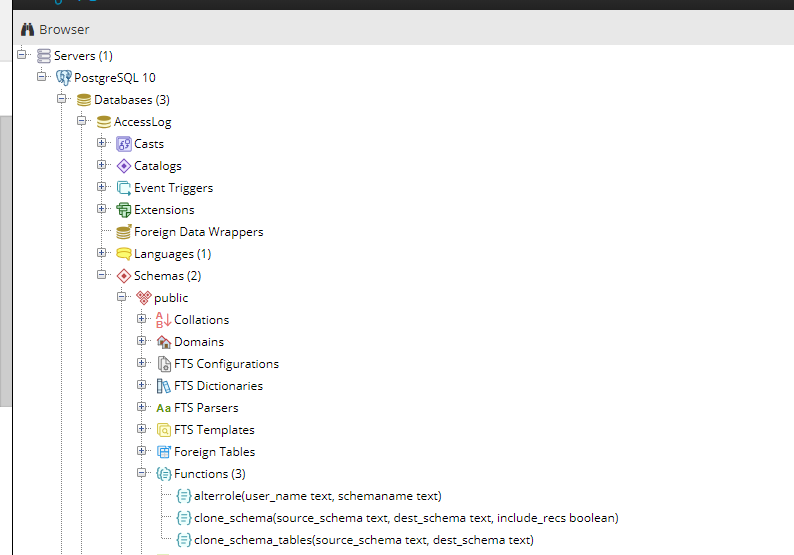Select the public schema label
Viewport: 794px width, 555px height.
[x=171, y=298]
